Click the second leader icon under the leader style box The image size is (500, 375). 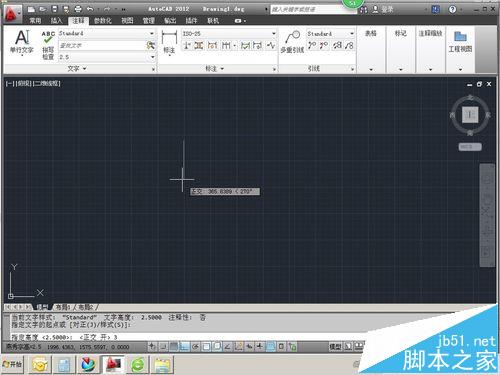point(324,45)
